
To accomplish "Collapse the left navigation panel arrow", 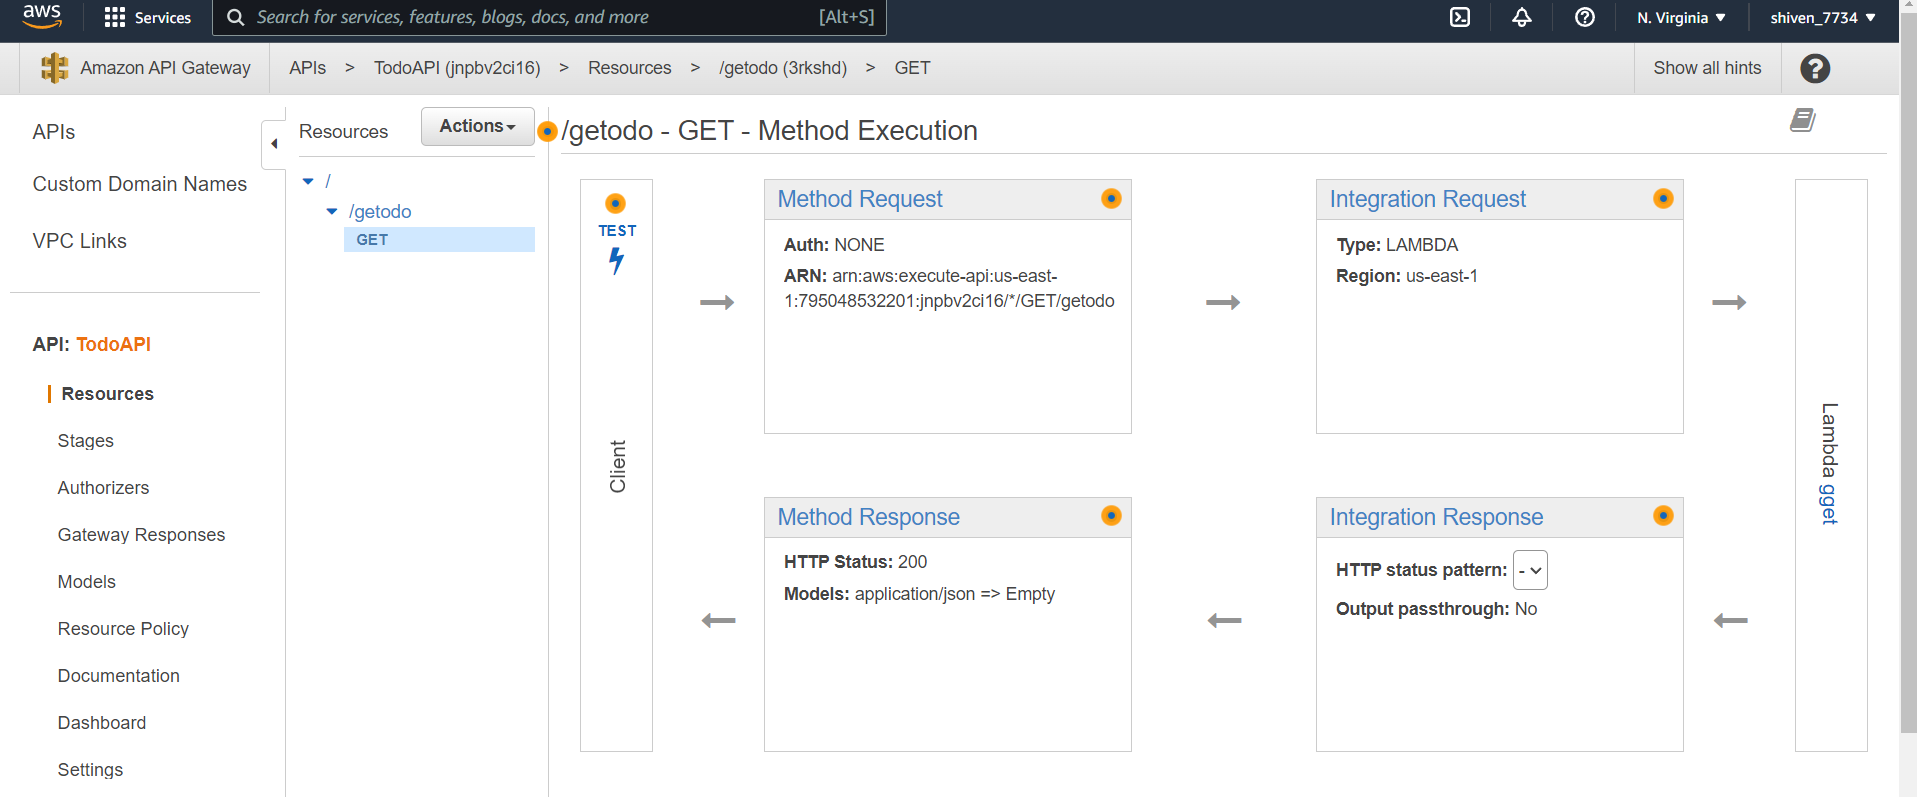I will coord(273,144).
